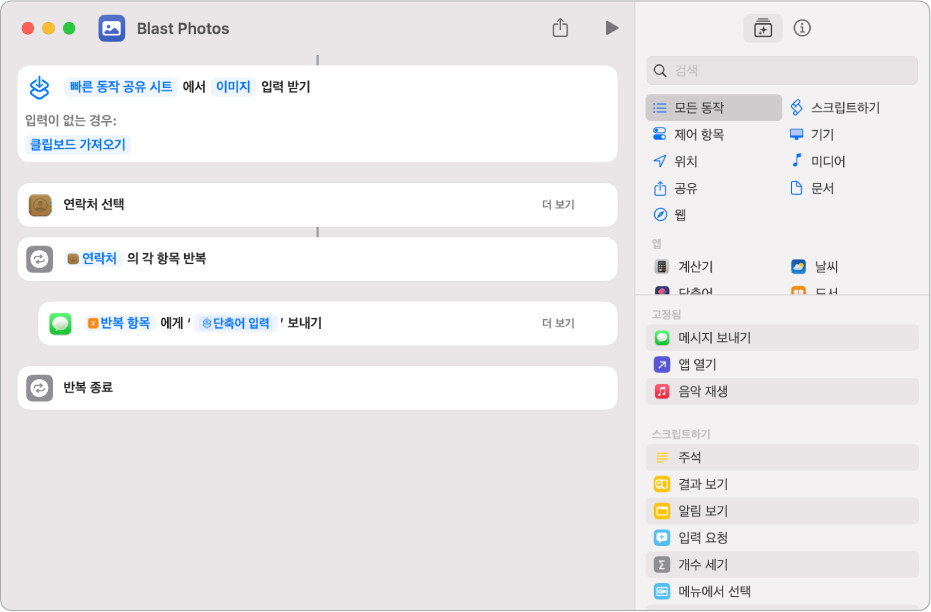Viewport: 931px width, 612px height.
Task: Click the Blast Photos shortcut icon
Action: tap(112, 28)
